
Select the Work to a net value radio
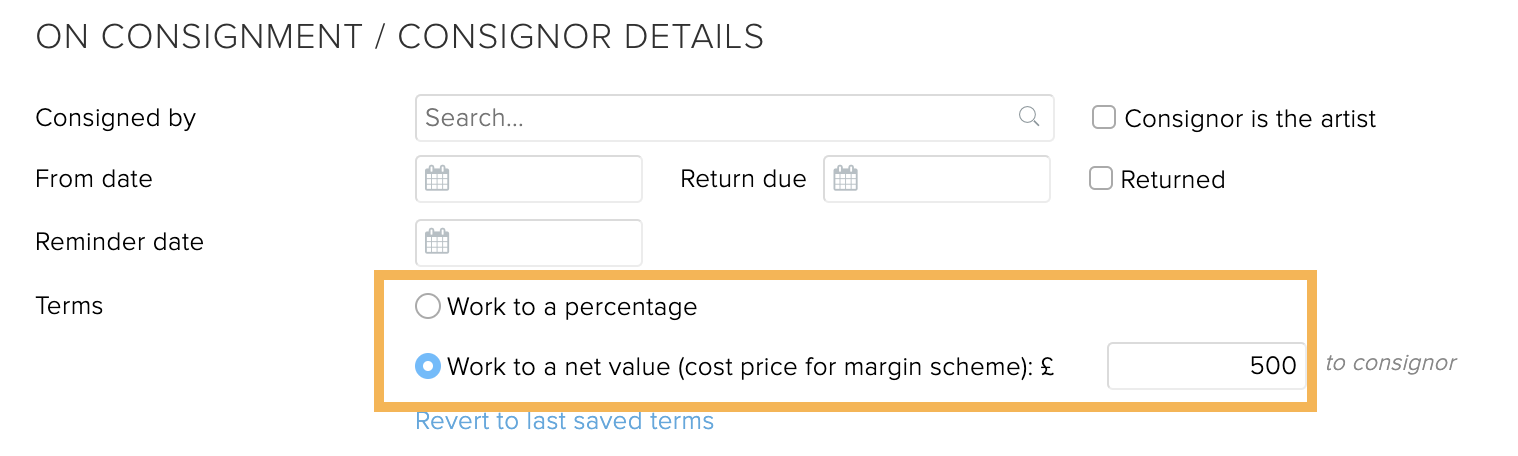pos(428,367)
